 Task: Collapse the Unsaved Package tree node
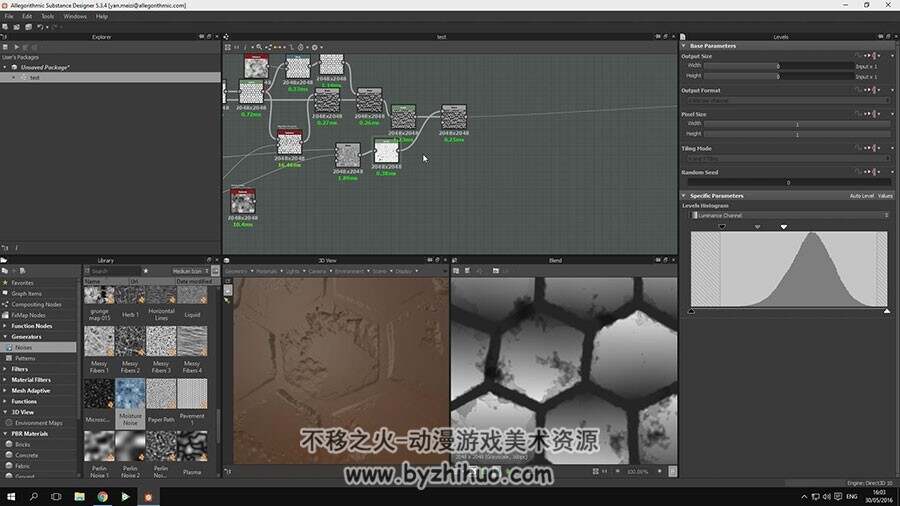(x=5, y=67)
